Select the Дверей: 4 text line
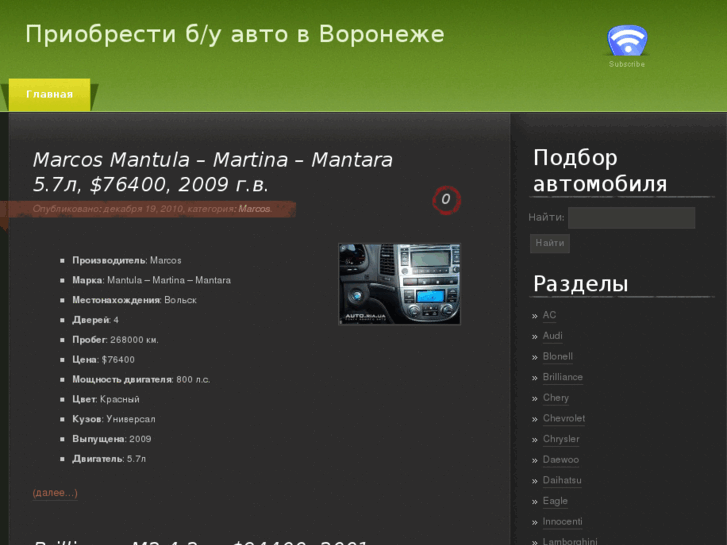This screenshot has width=727, height=545. tap(95, 320)
